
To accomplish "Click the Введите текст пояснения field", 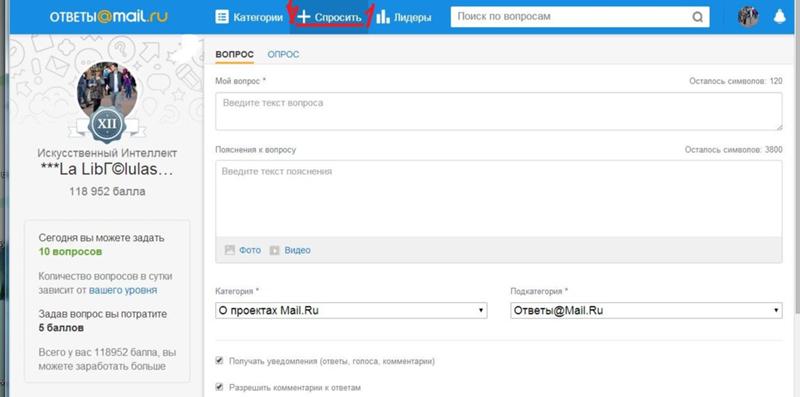I will (x=498, y=198).
